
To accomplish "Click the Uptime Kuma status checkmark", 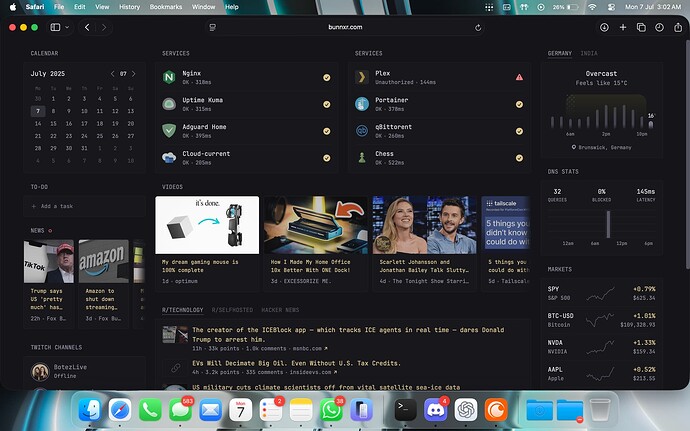I will (x=326, y=104).
